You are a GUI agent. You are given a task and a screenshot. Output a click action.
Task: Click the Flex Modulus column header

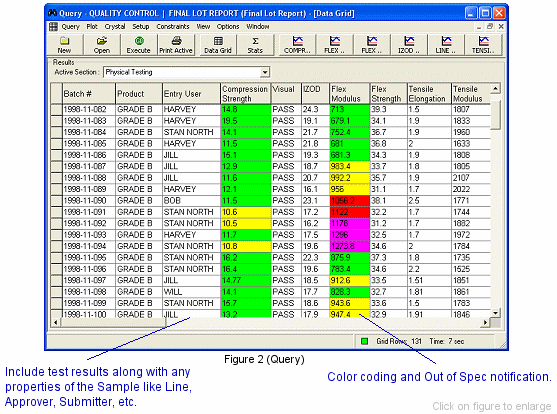350,94
